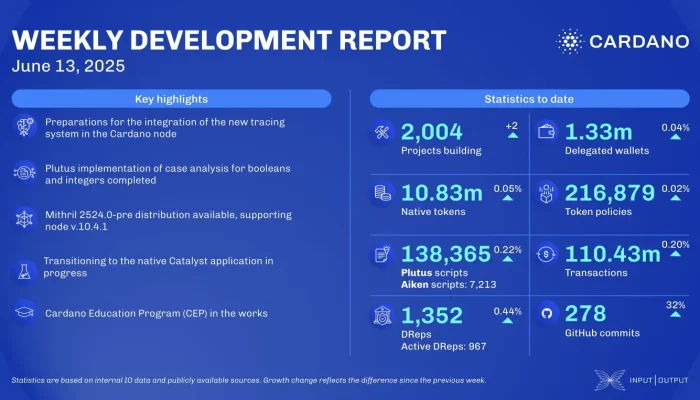The width and height of the screenshot is (700, 400).
Task: Click the Mithril distribution network icon
Action: (25, 218)
